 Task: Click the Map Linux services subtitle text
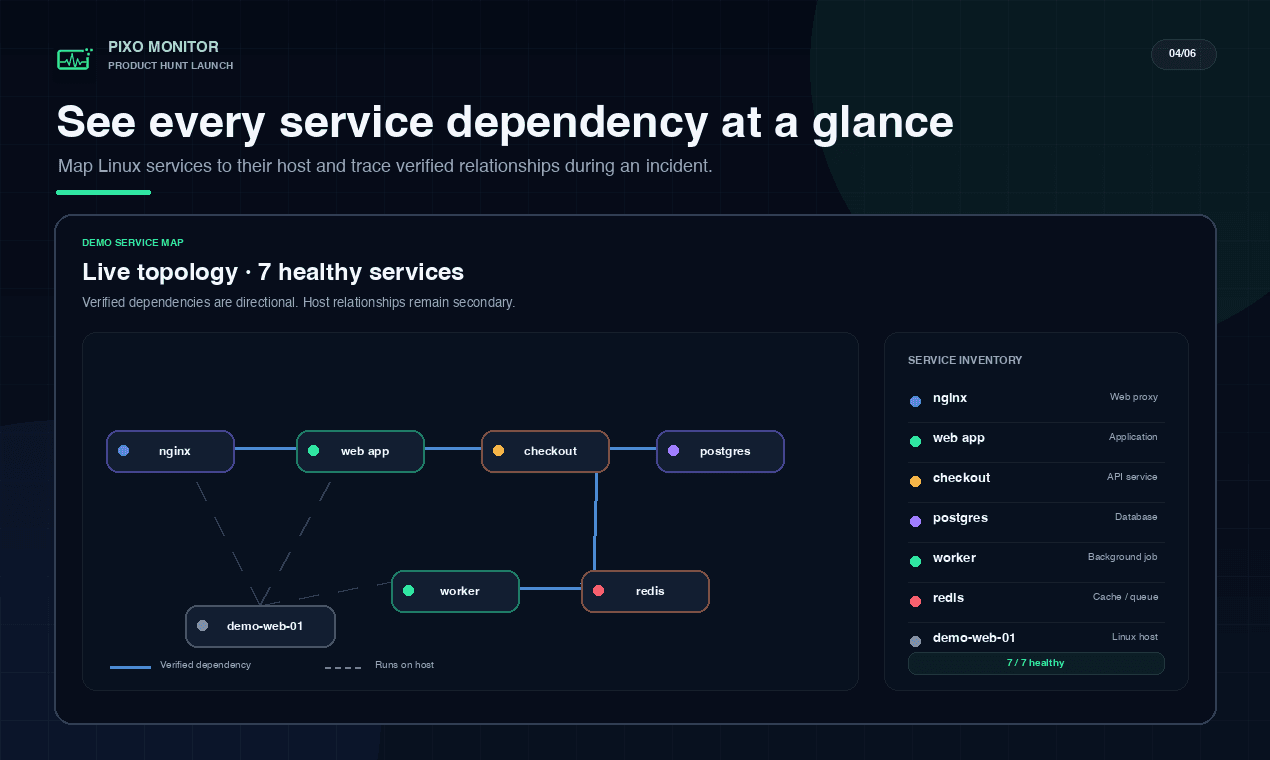[385, 166]
